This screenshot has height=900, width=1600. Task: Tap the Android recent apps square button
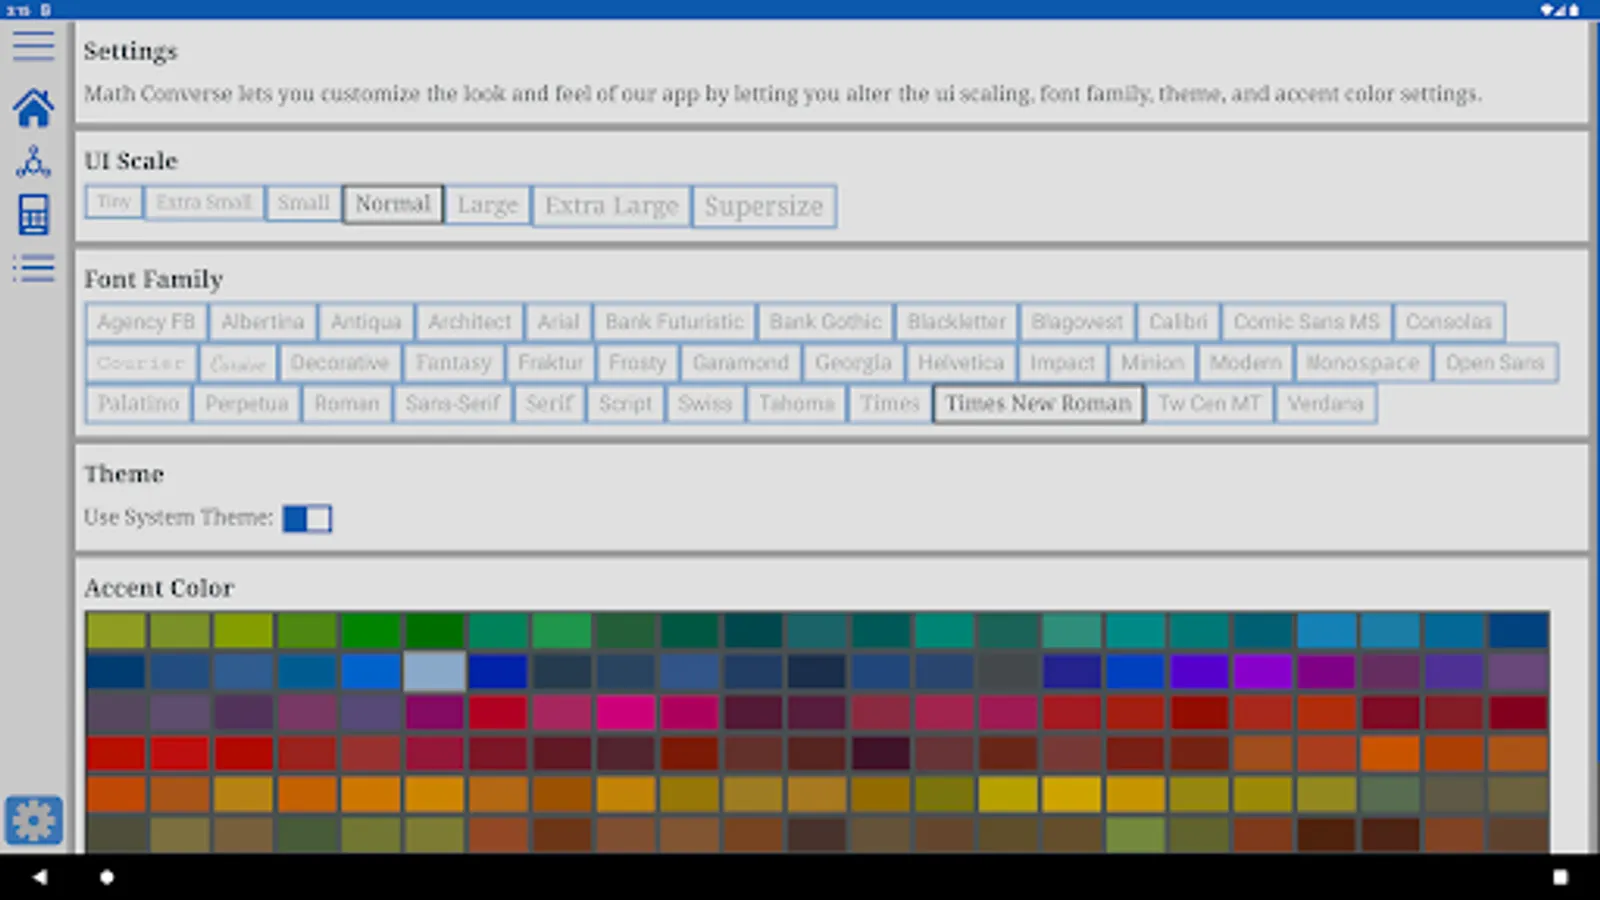pos(1561,876)
